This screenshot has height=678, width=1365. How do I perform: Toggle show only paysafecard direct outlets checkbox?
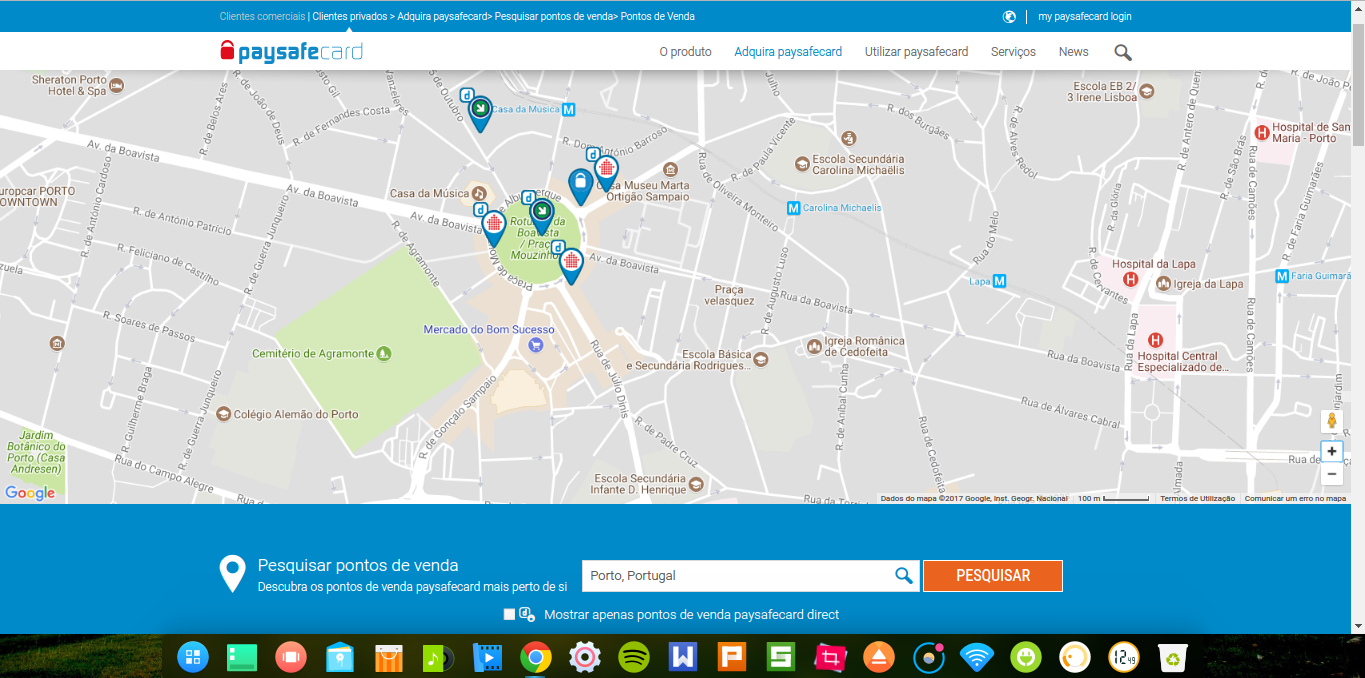coord(510,614)
